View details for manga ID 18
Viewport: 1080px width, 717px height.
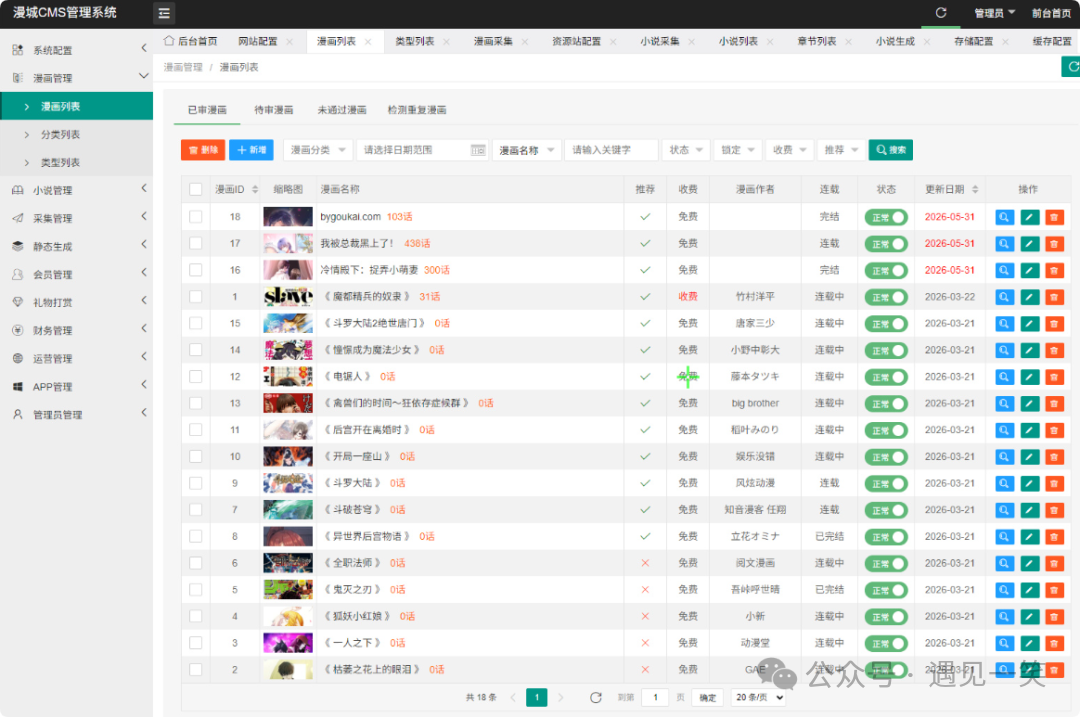coord(1004,217)
